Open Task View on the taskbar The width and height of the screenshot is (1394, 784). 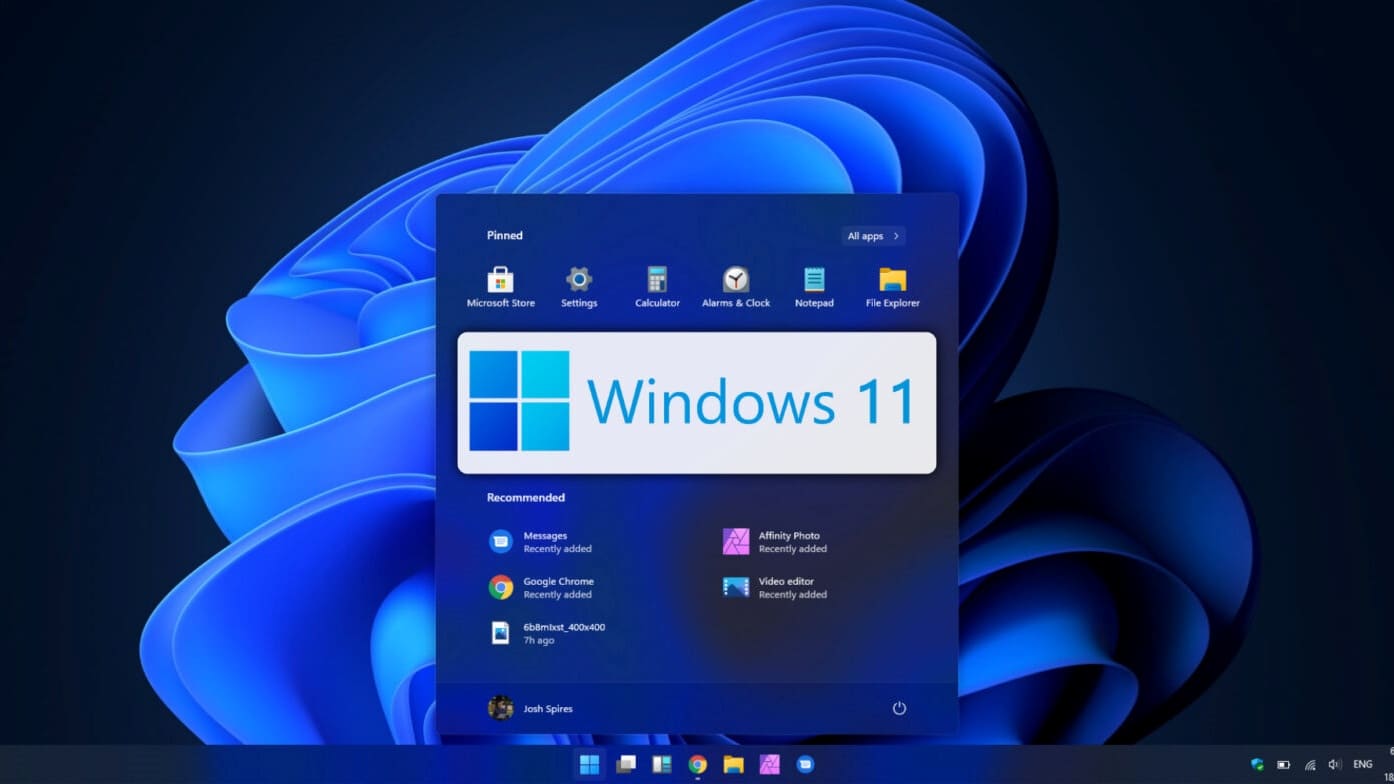click(x=626, y=765)
